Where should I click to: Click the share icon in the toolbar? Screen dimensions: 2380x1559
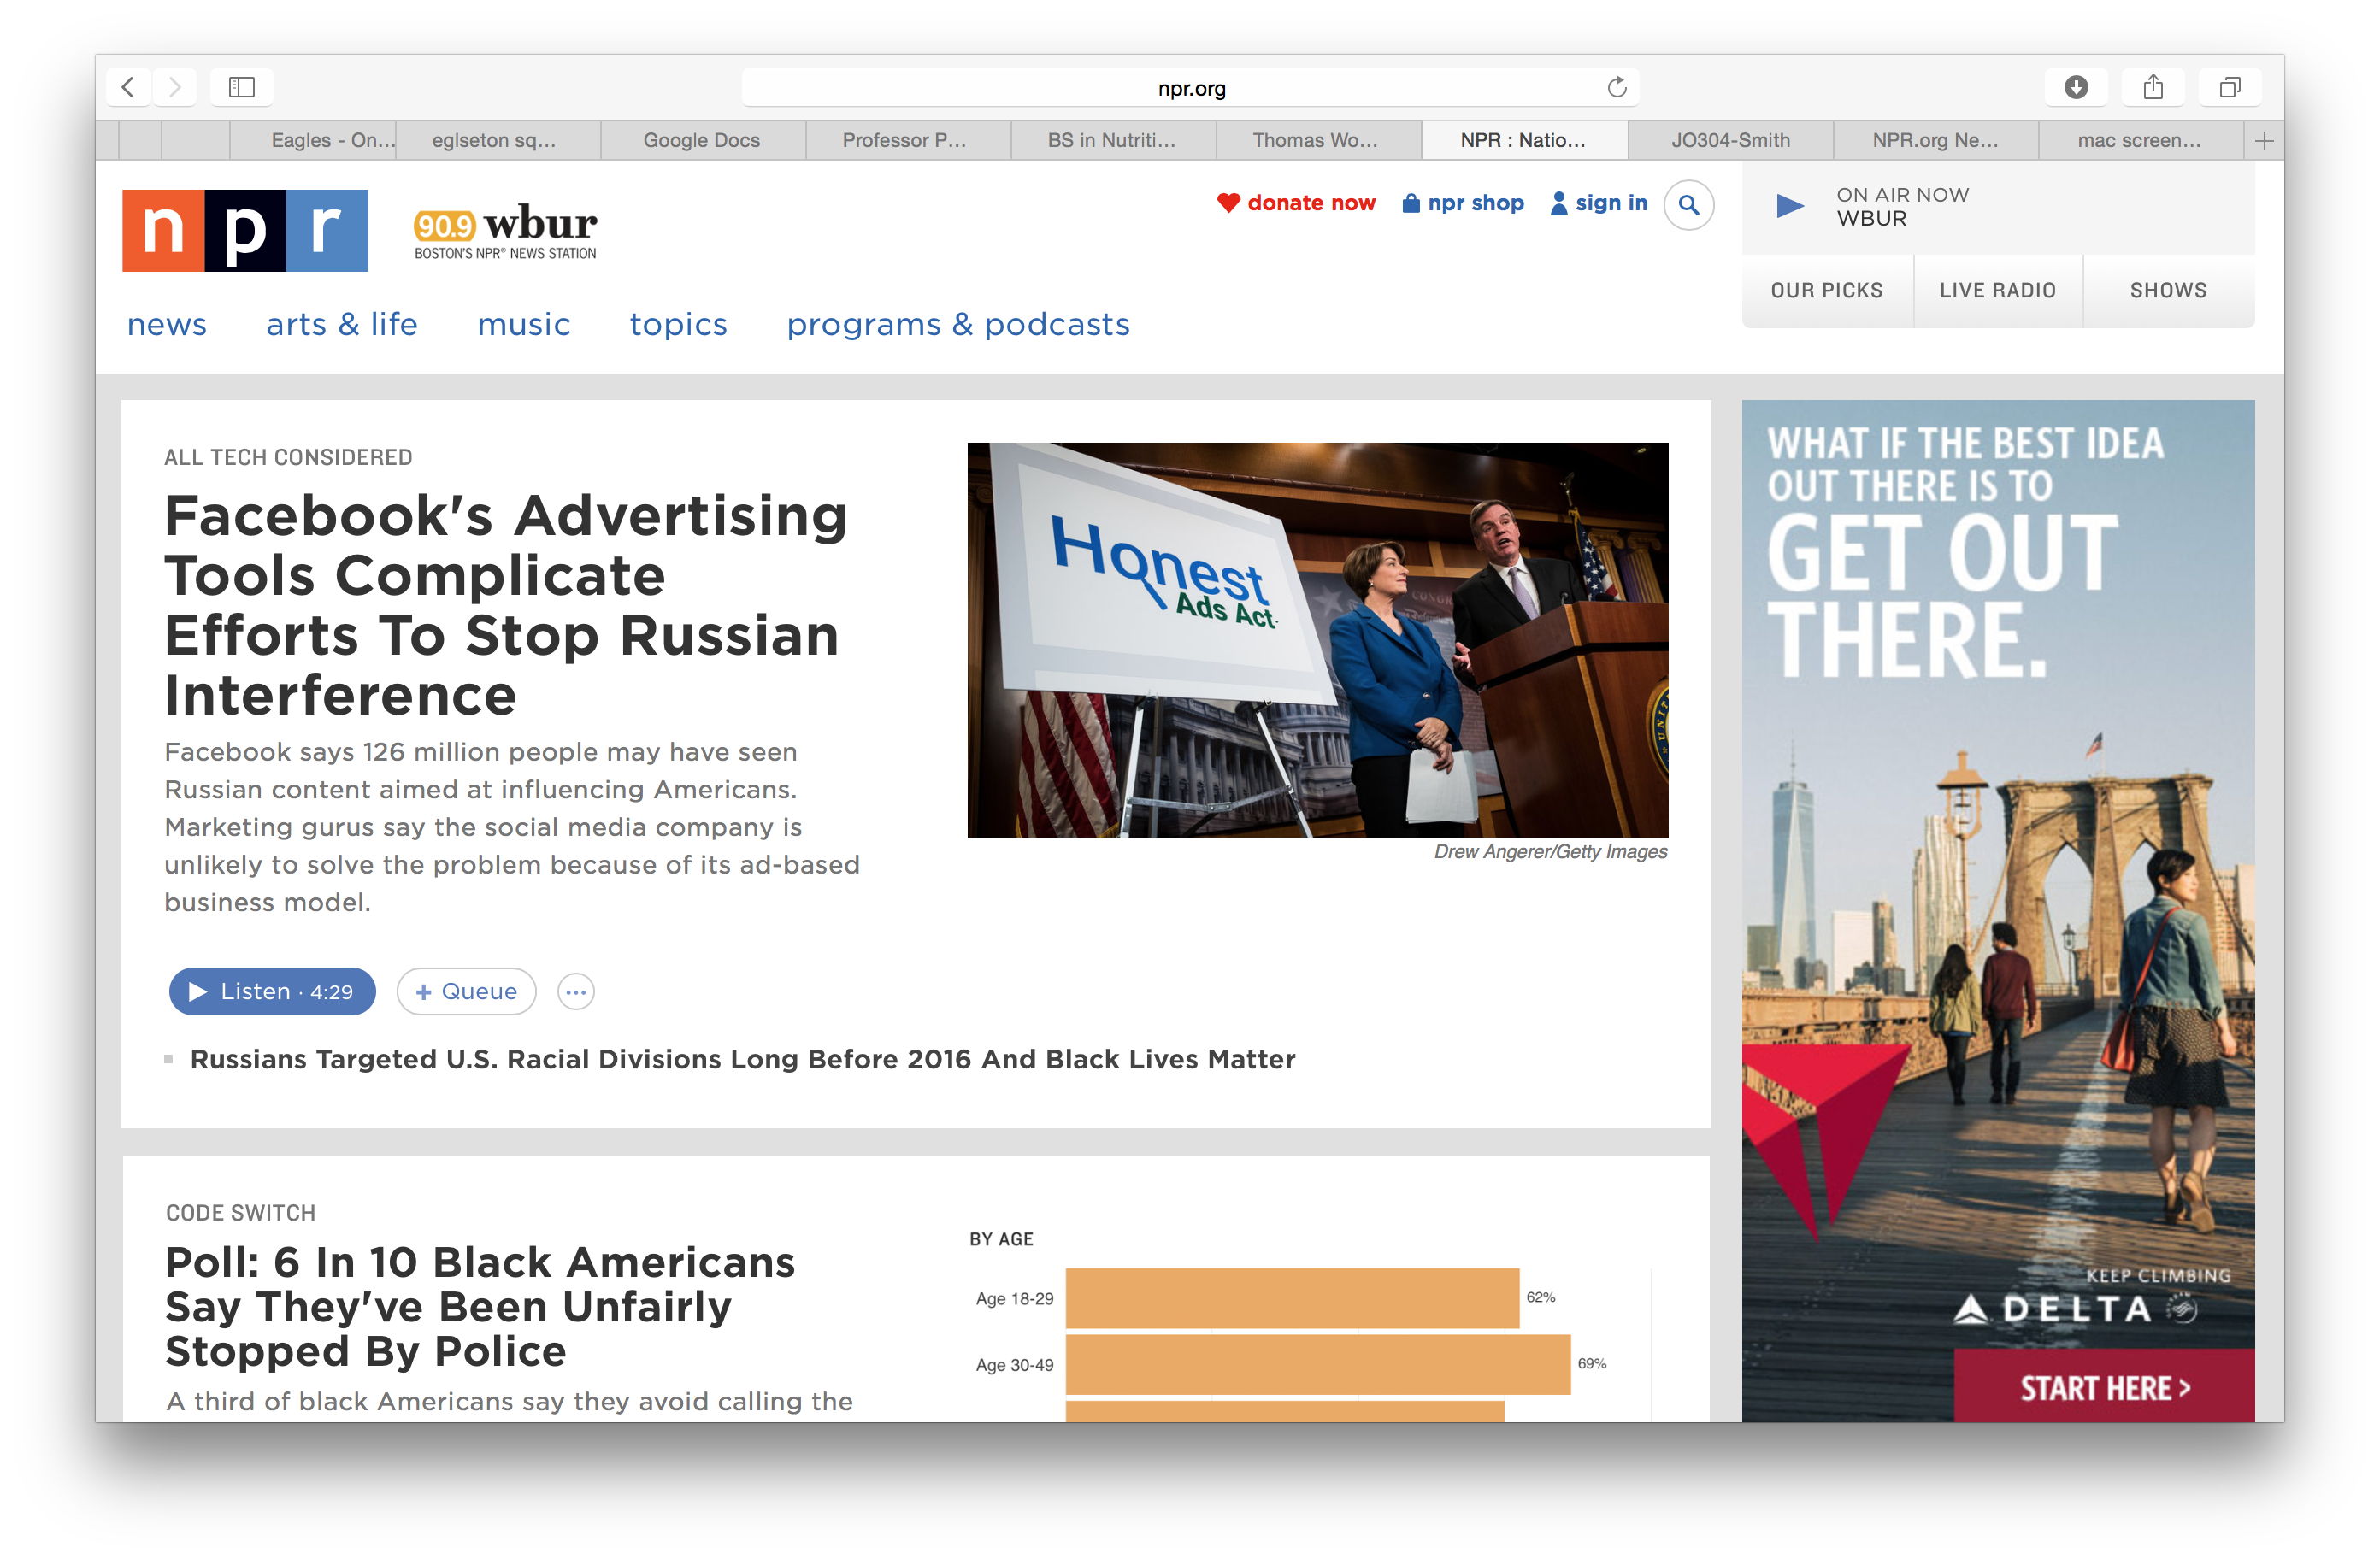pyautogui.click(x=2153, y=87)
